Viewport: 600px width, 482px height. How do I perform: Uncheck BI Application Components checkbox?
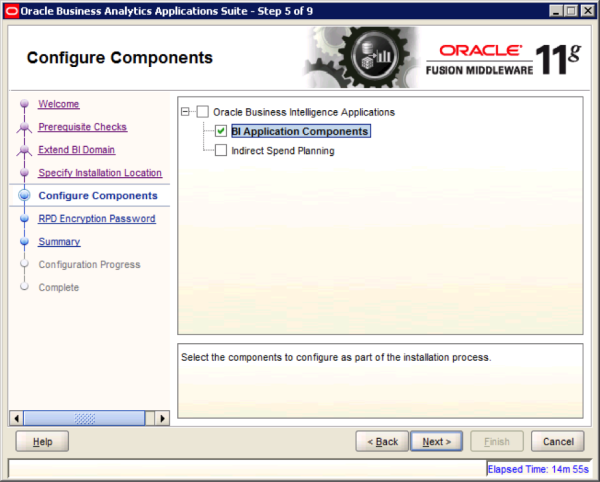(x=221, y=131)
